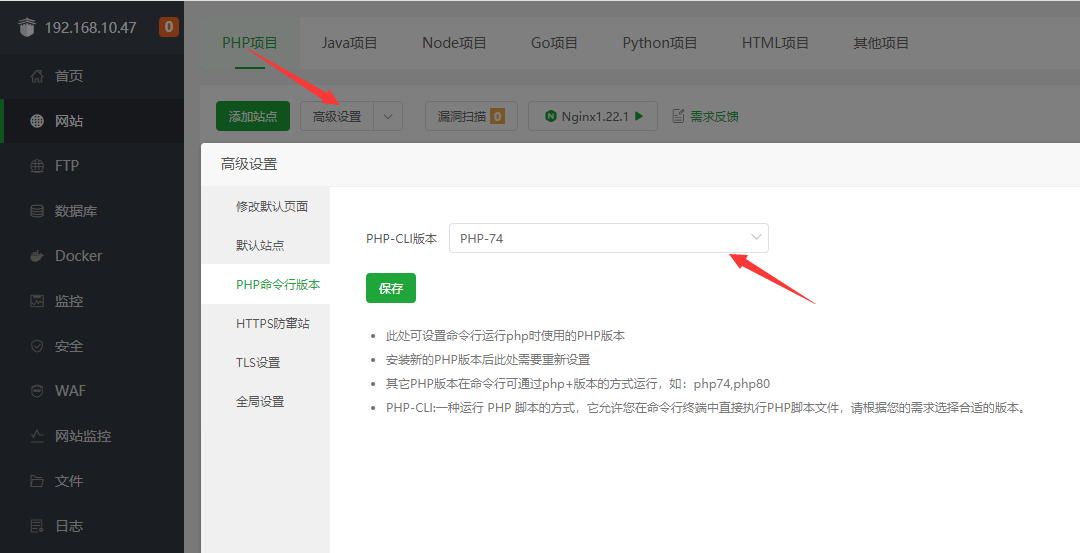Screen dimensions: 1080x553
Task: Click the folder icon beside 文件
Action: [37, 481]
